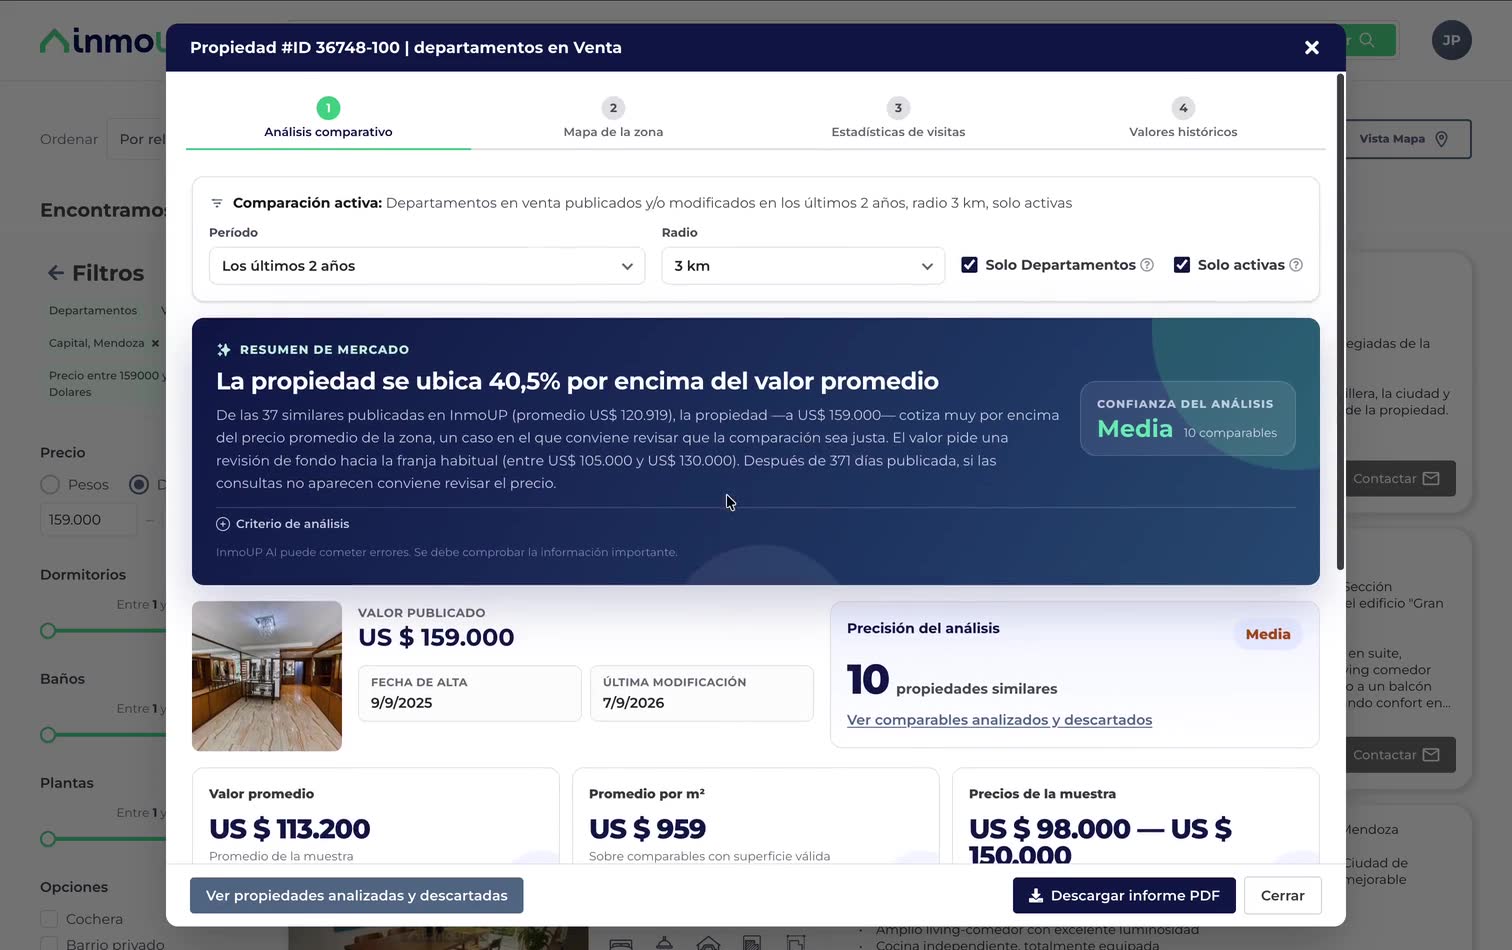Screen dimensions: 1512x950
Task: Click the sparkle icon beside Resumen de Mercado
Action: point(224,350)
